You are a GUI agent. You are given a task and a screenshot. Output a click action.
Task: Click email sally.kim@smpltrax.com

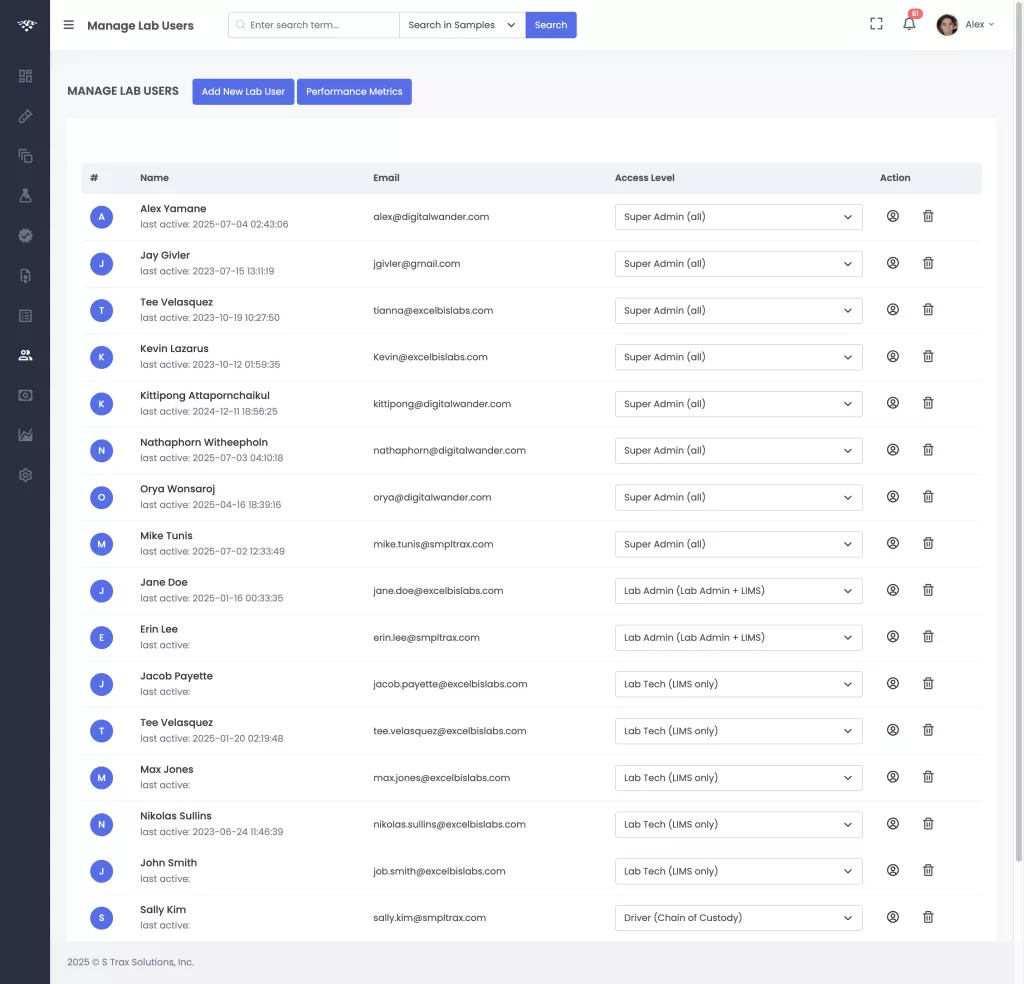click(430, 918)
